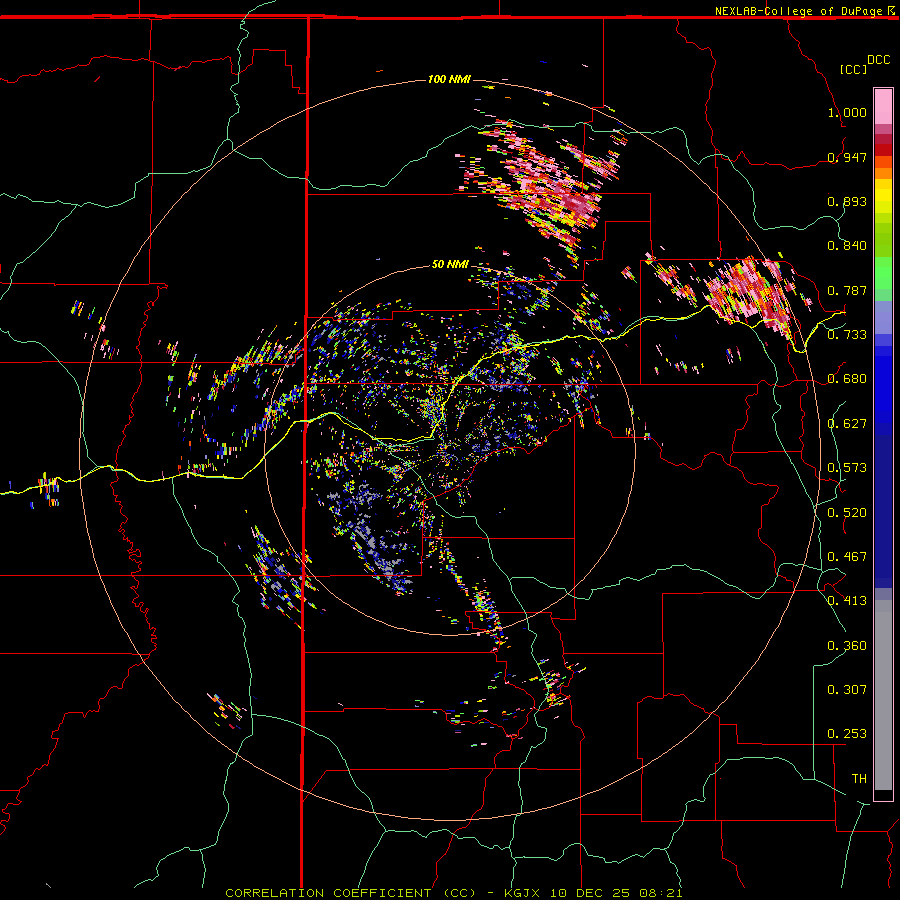Click the NEXLAB-College of DuPage label
The height and width of the screenshot is (900, 900).
pos(798,11)
